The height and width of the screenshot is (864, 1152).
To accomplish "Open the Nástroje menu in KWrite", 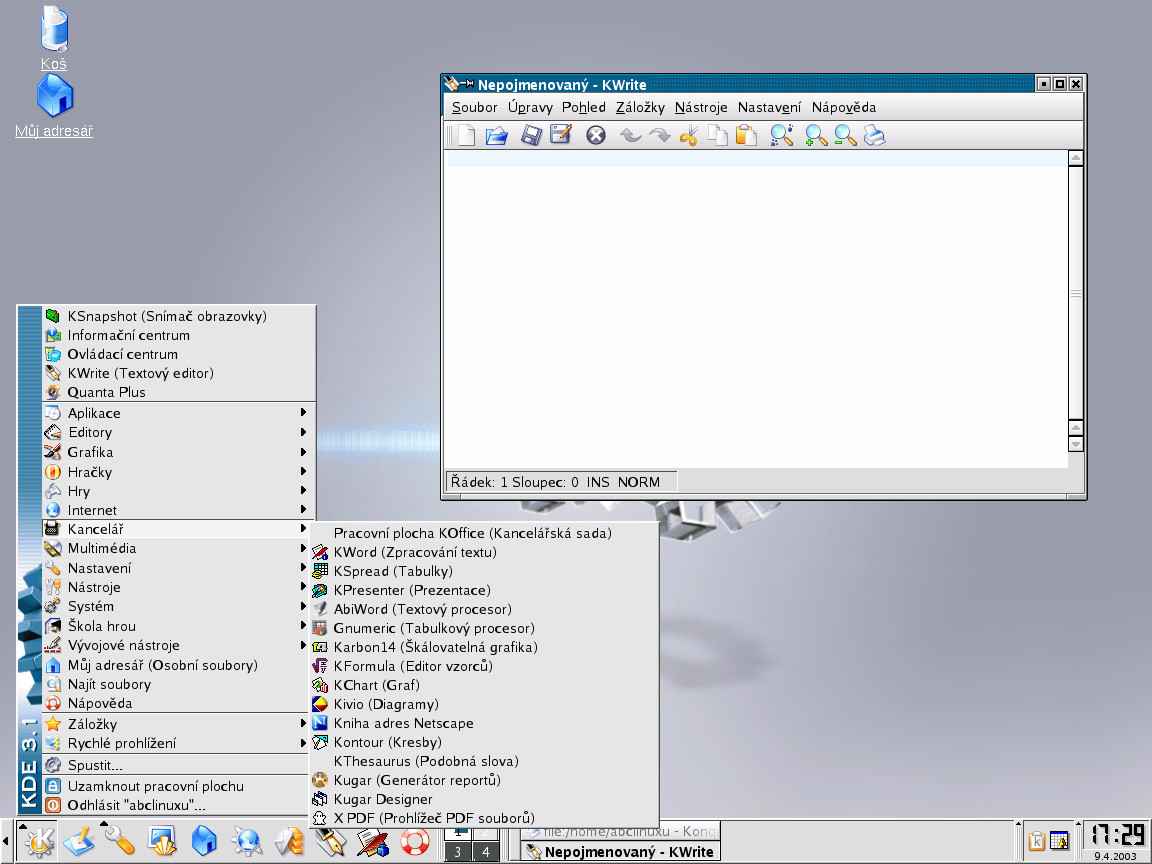I will (701, 107).
